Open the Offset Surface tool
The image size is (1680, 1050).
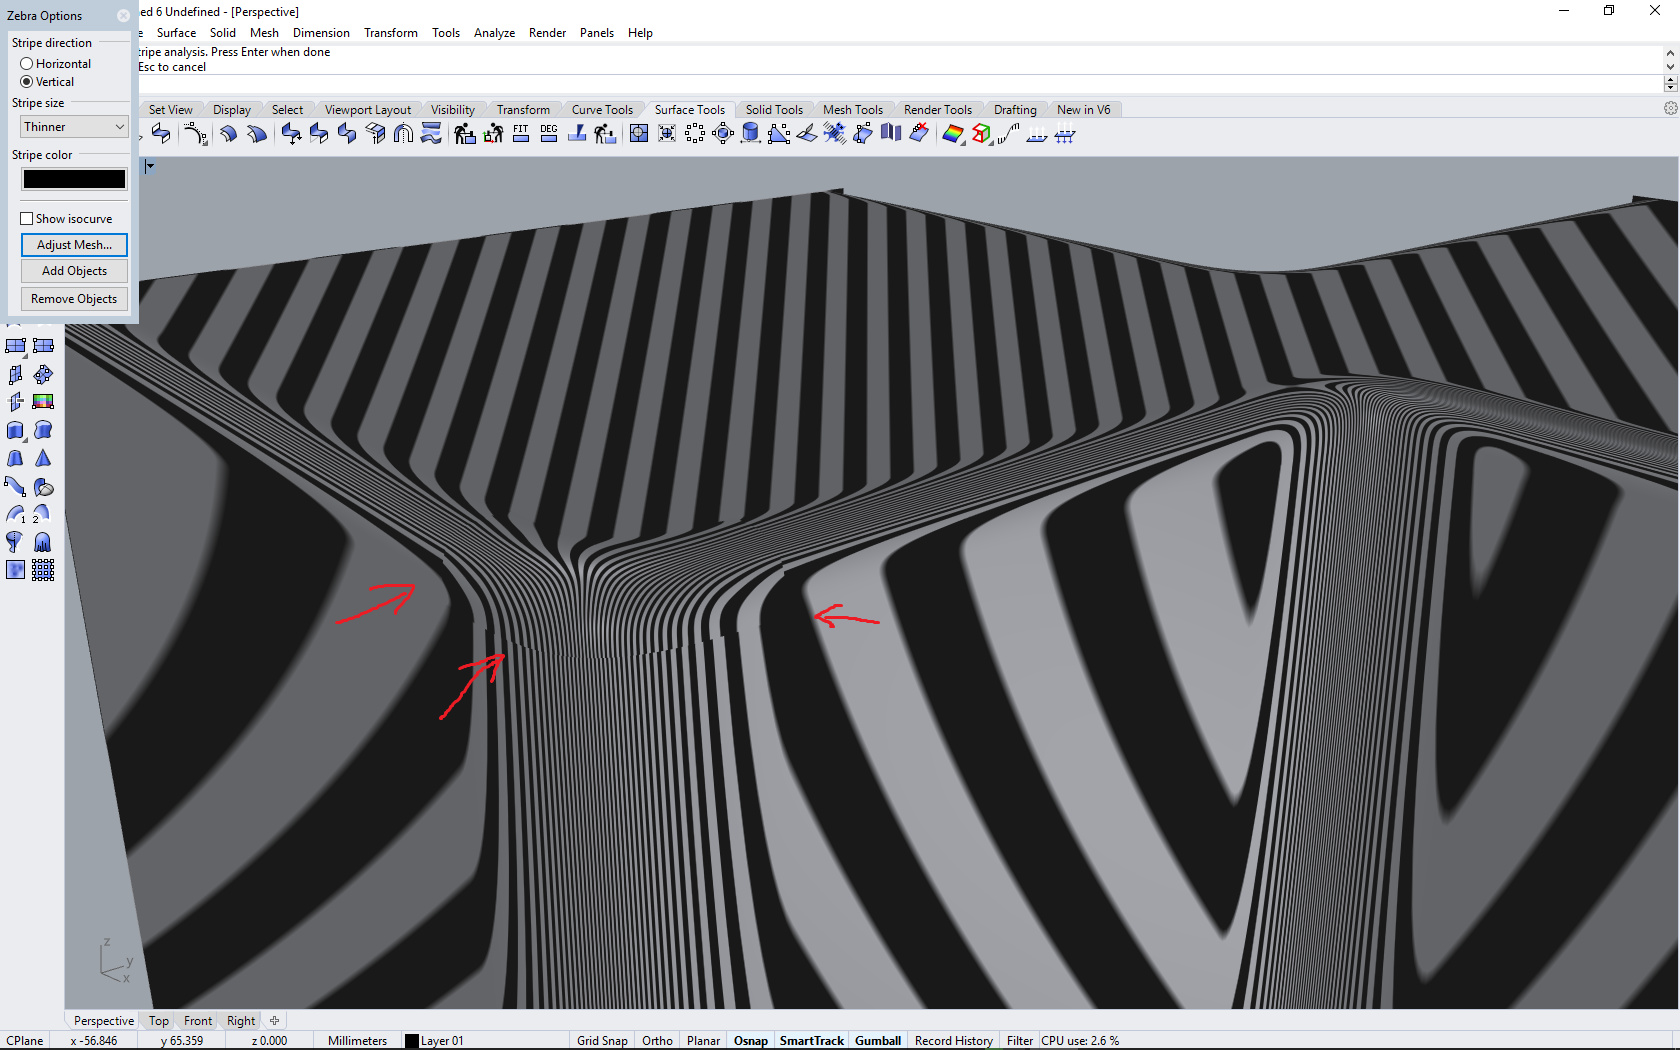(x=228, y=133)
